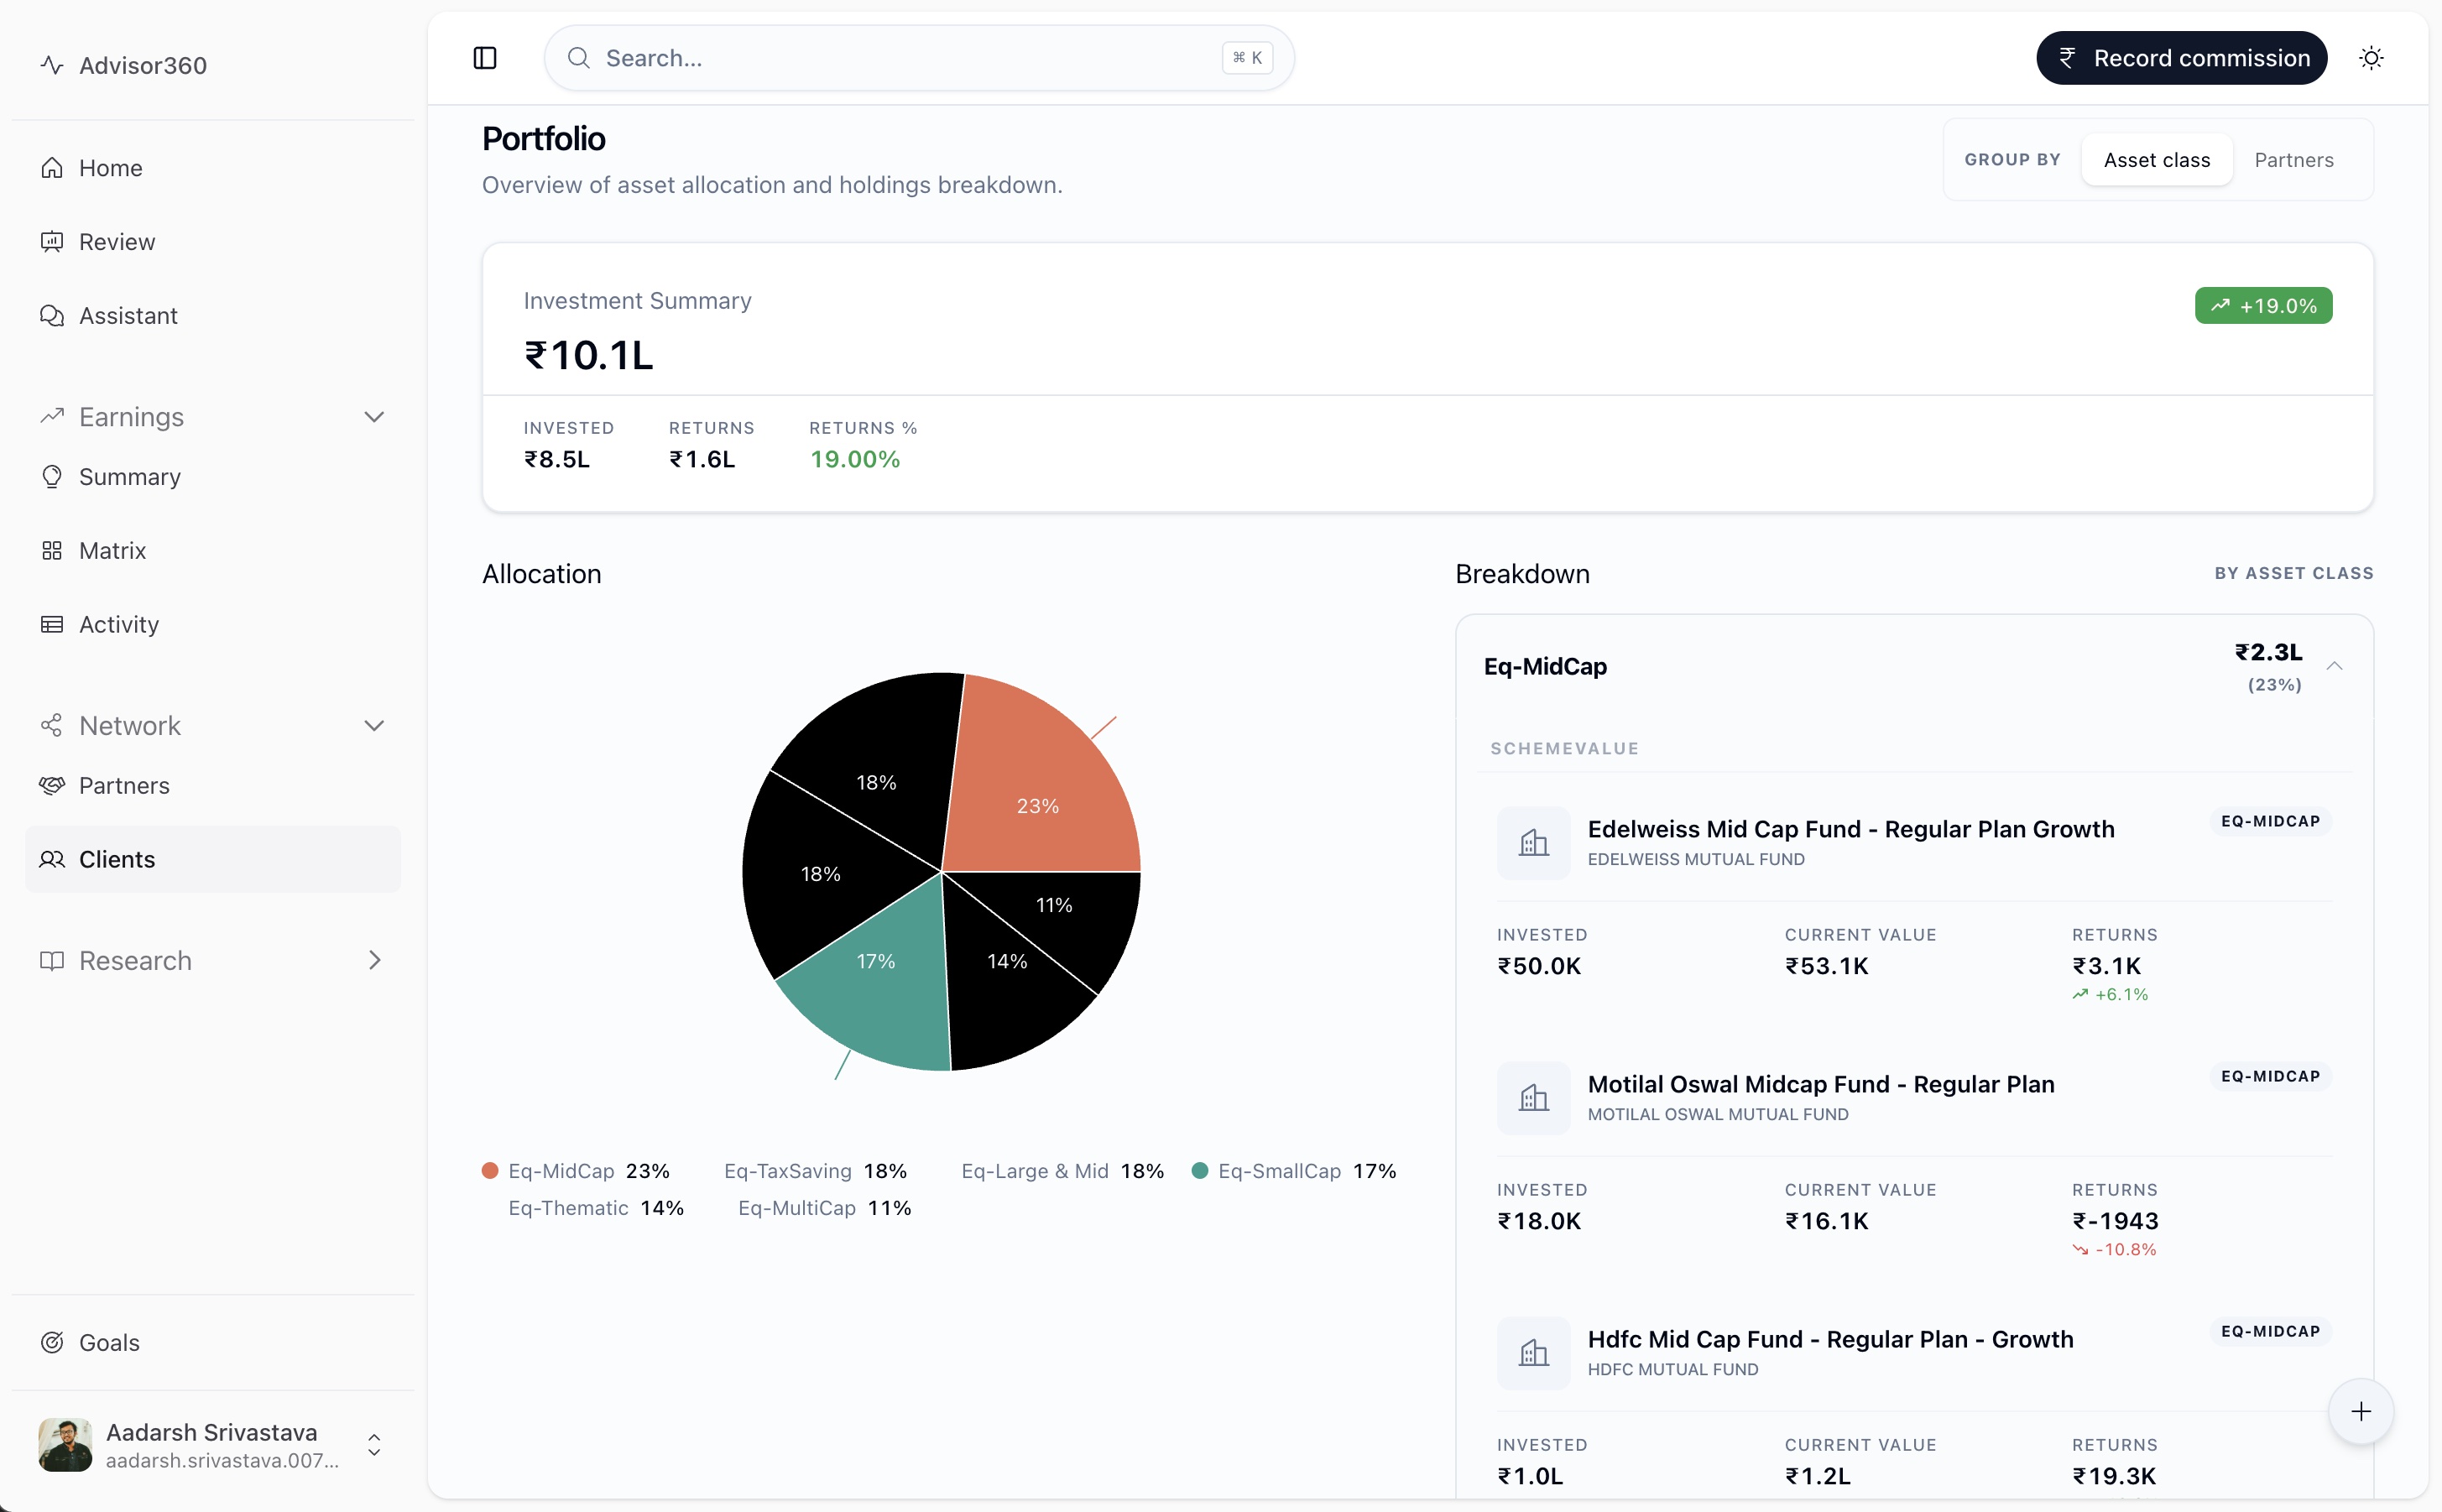2442x1512 pixels.
Task: Collapse the Earnings section chevron
Action: [x=374, y=417]
